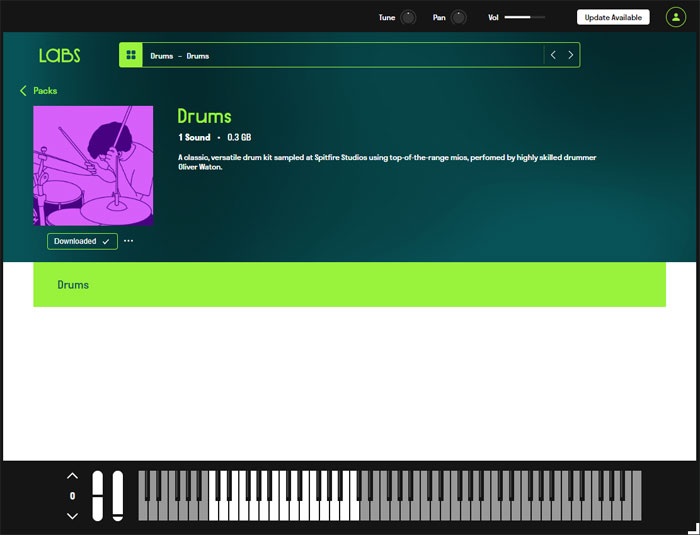Open the preset grid browser icon
The width and height of the screenshot is (700, 535).
[x=131, y=55]
